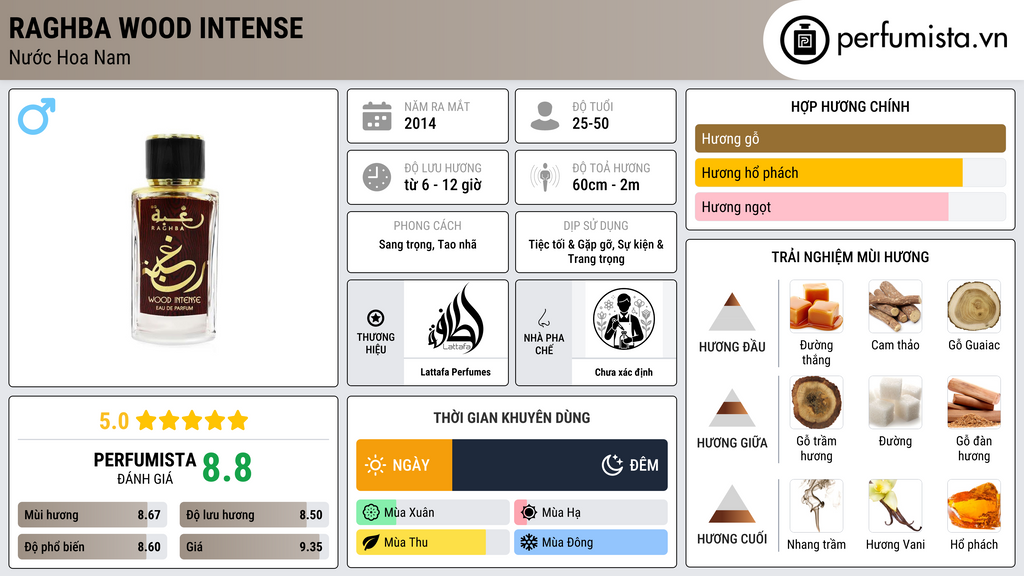The height and width of the screenshot is (576, 1024).
Task: Click the person icon beside Độ tuổi
Action: (545, 116)
